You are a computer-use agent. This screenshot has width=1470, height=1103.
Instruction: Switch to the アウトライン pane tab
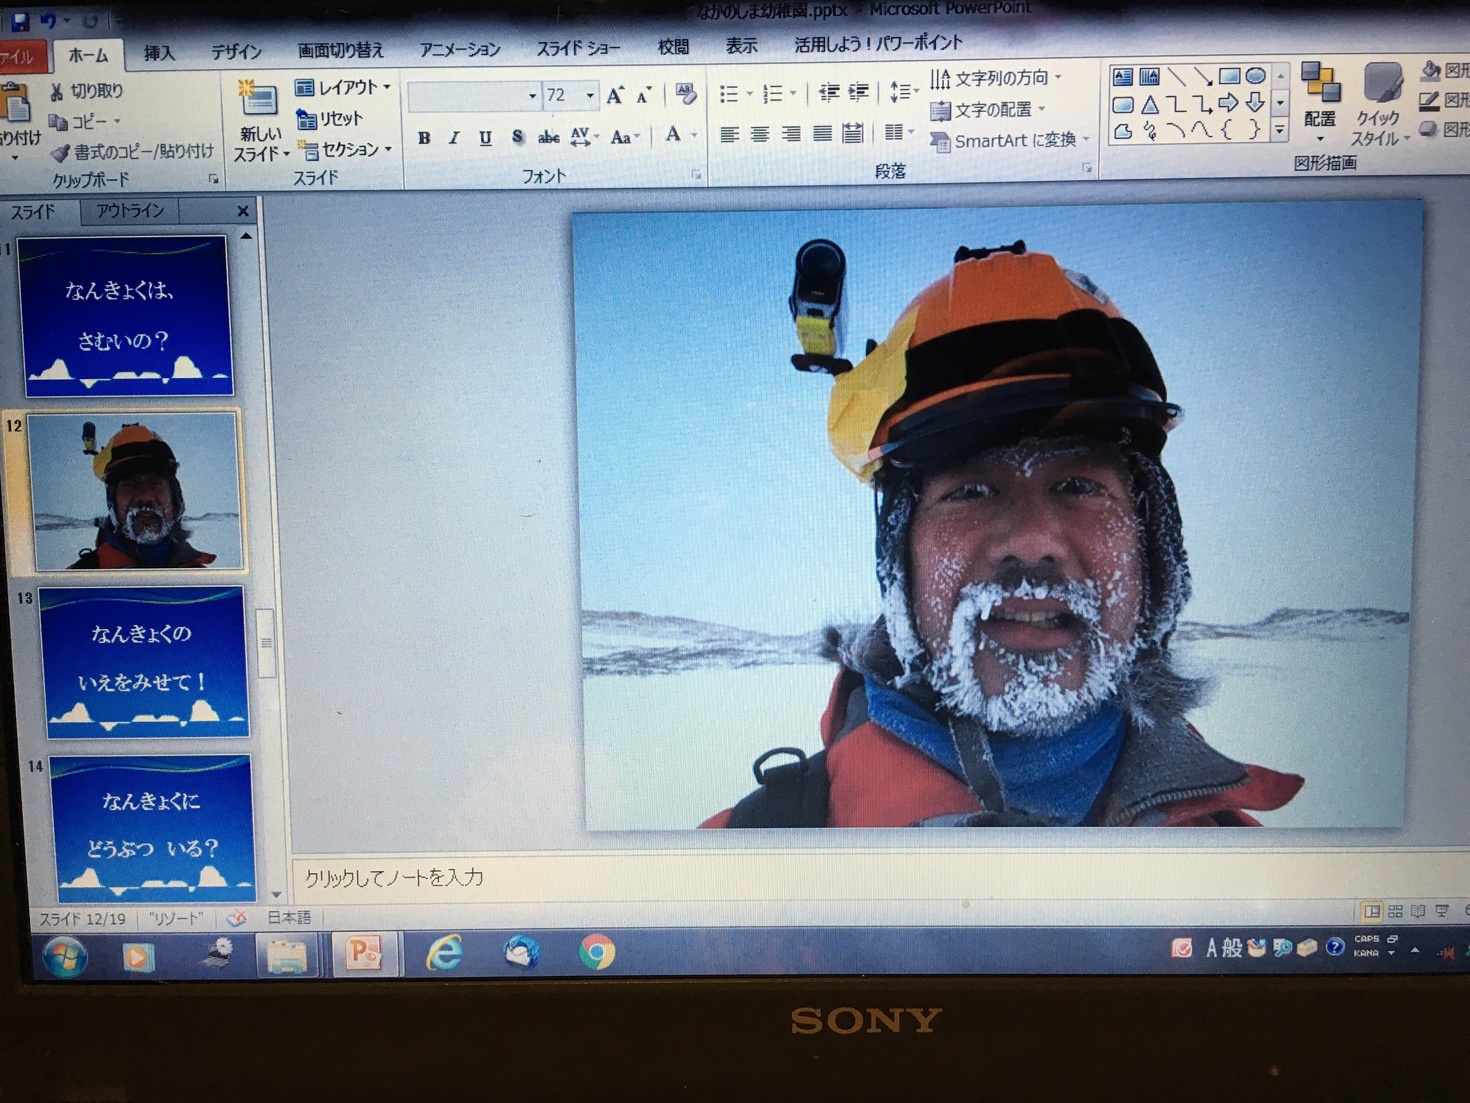(x=130, y=211)
